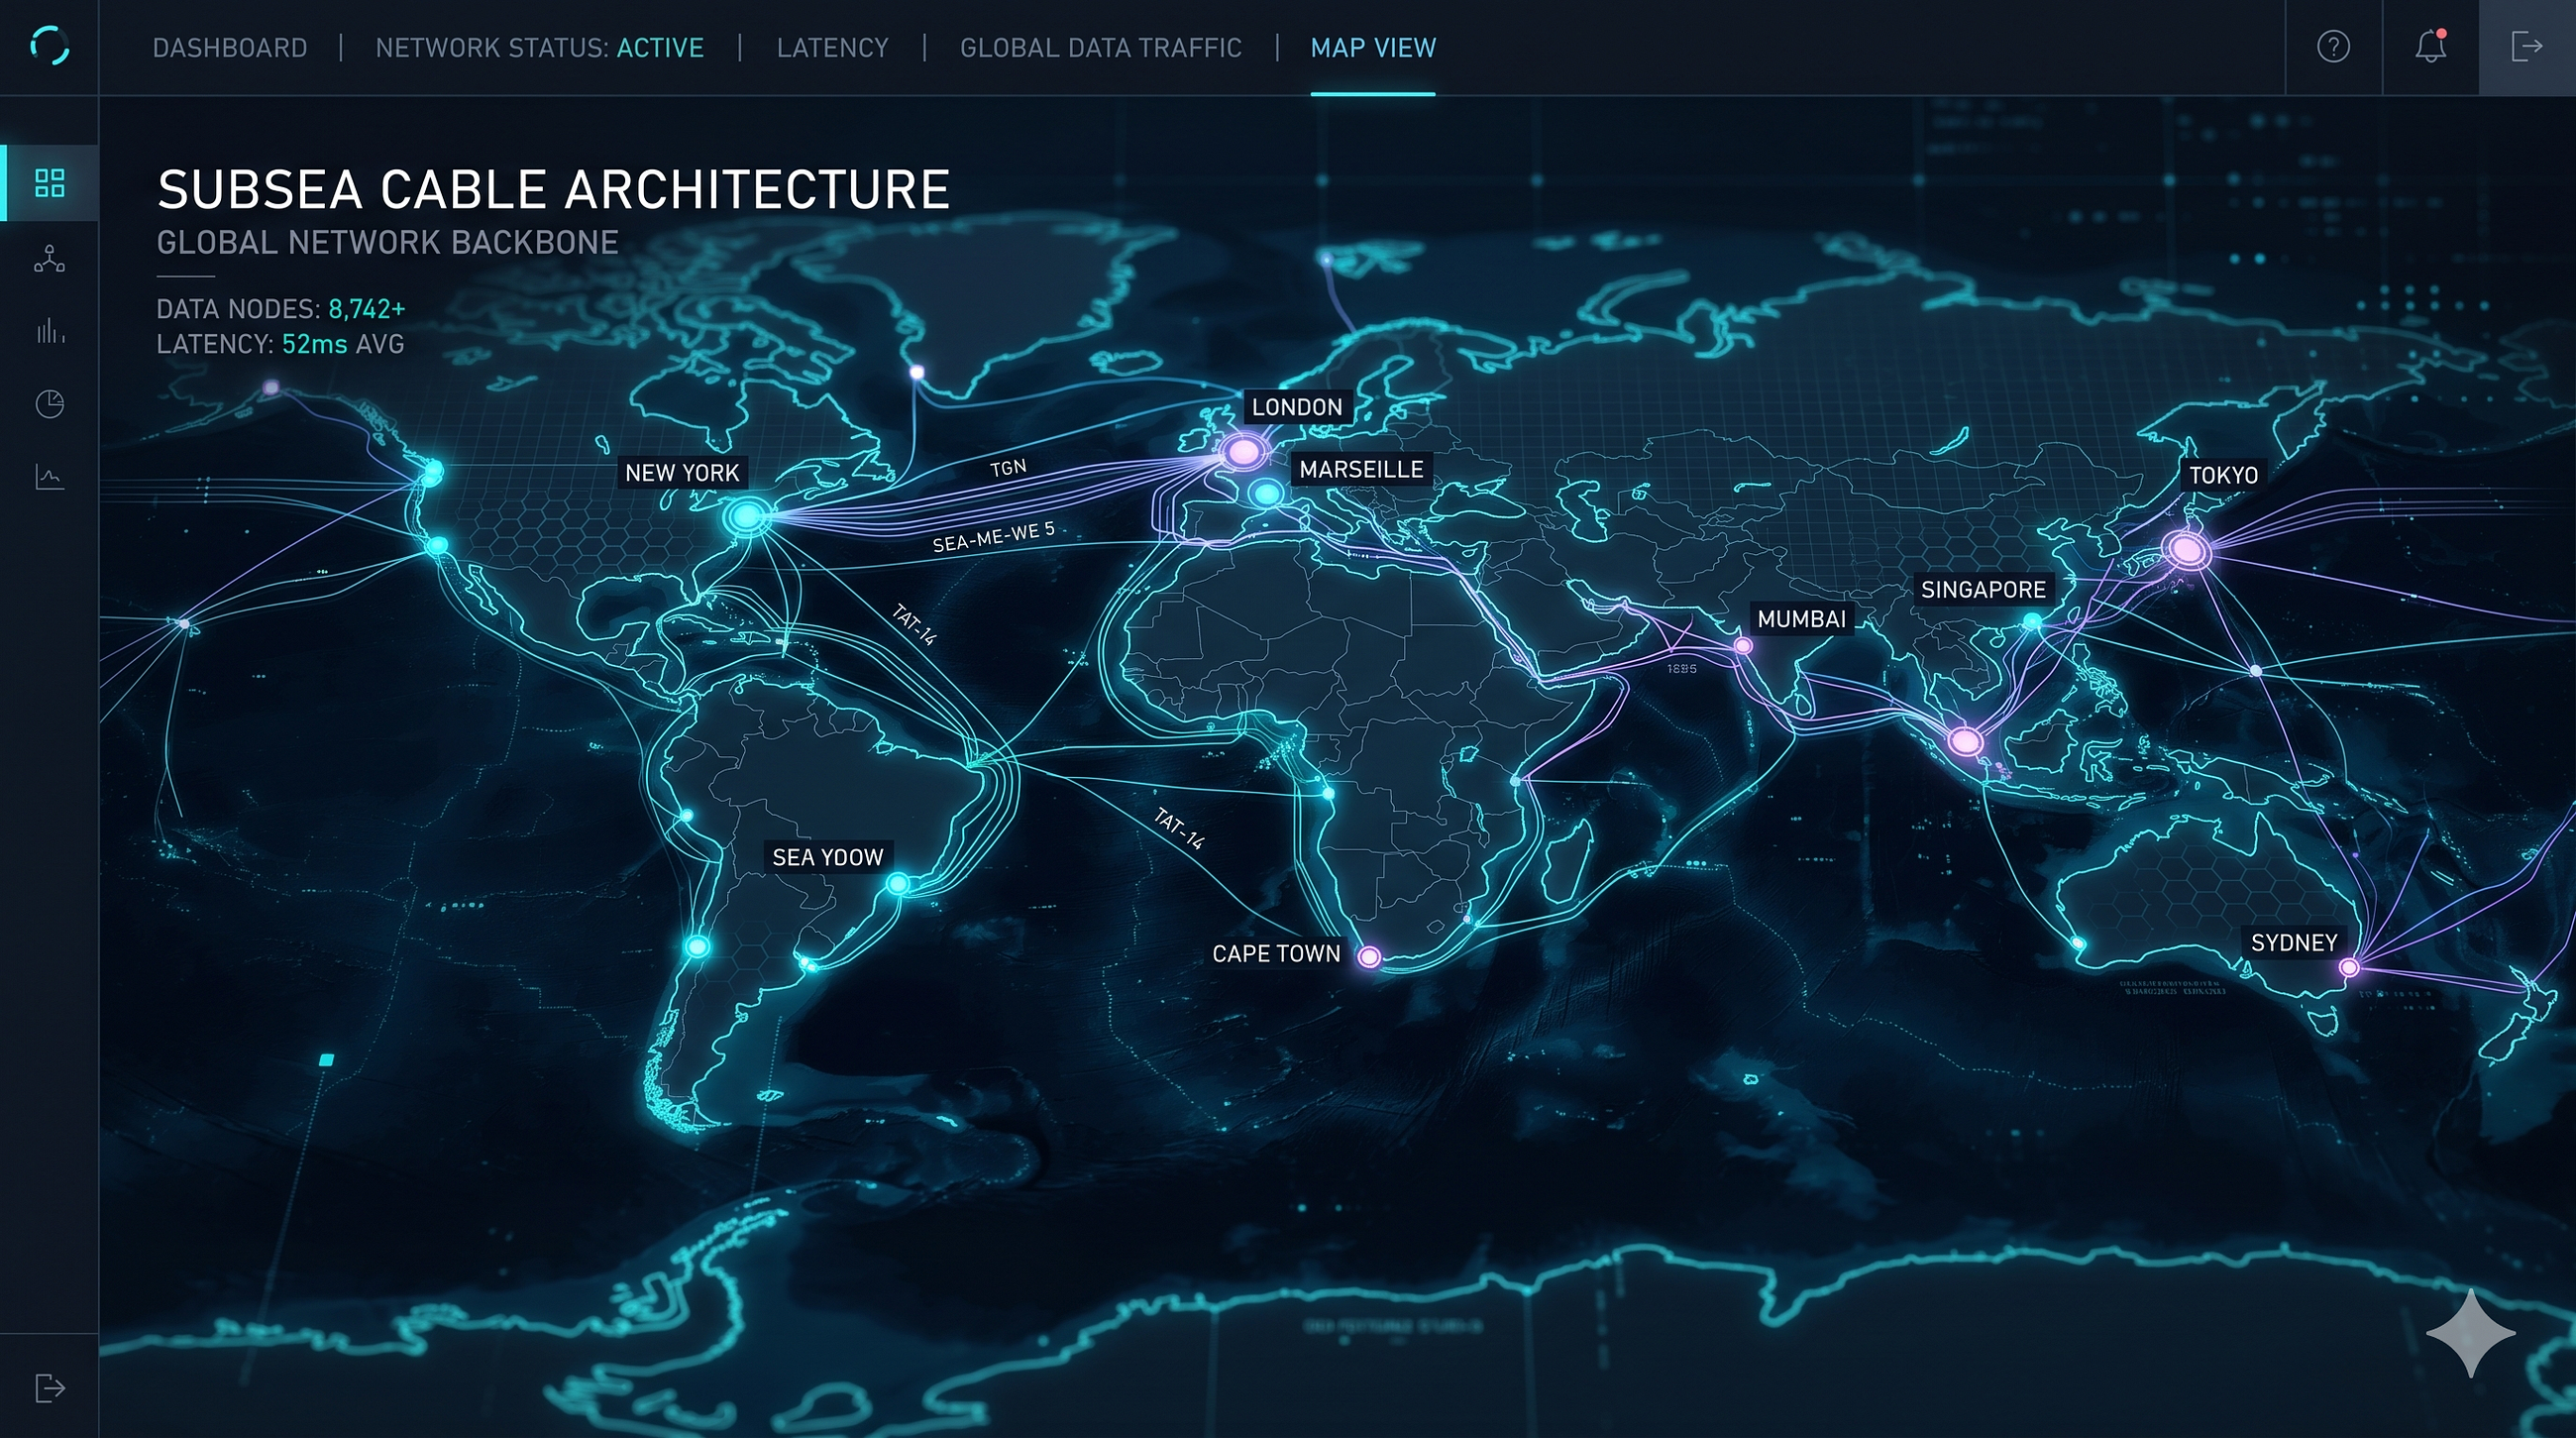Click the 52ms latency value
Image resolution: width=2576 pixels, height=1438 pixels.
coord(314,344)
